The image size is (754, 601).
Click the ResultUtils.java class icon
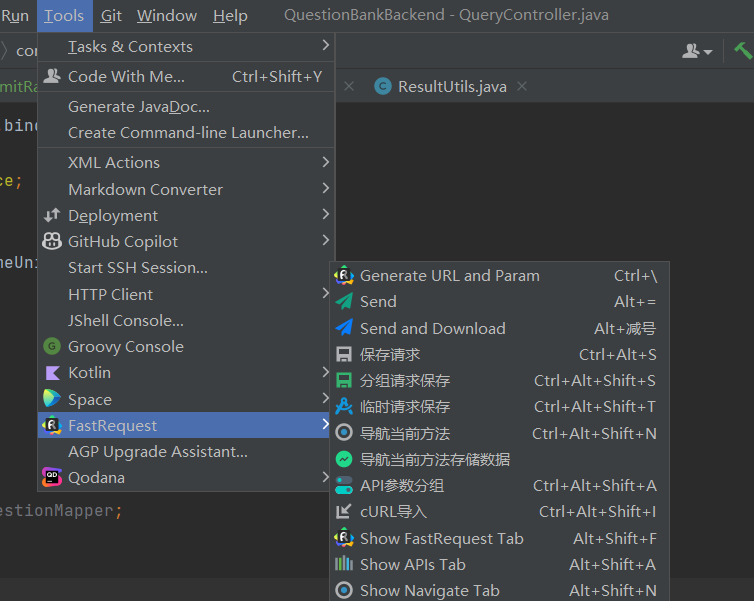[x=383, y=87]
